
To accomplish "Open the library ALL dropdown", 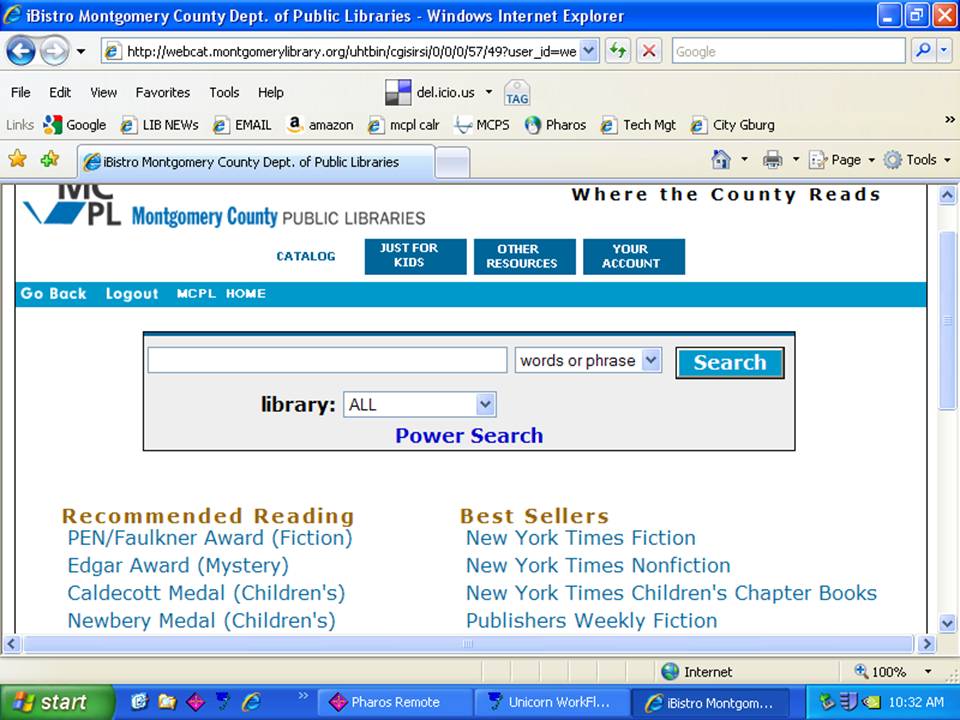I will click(419, 405).
